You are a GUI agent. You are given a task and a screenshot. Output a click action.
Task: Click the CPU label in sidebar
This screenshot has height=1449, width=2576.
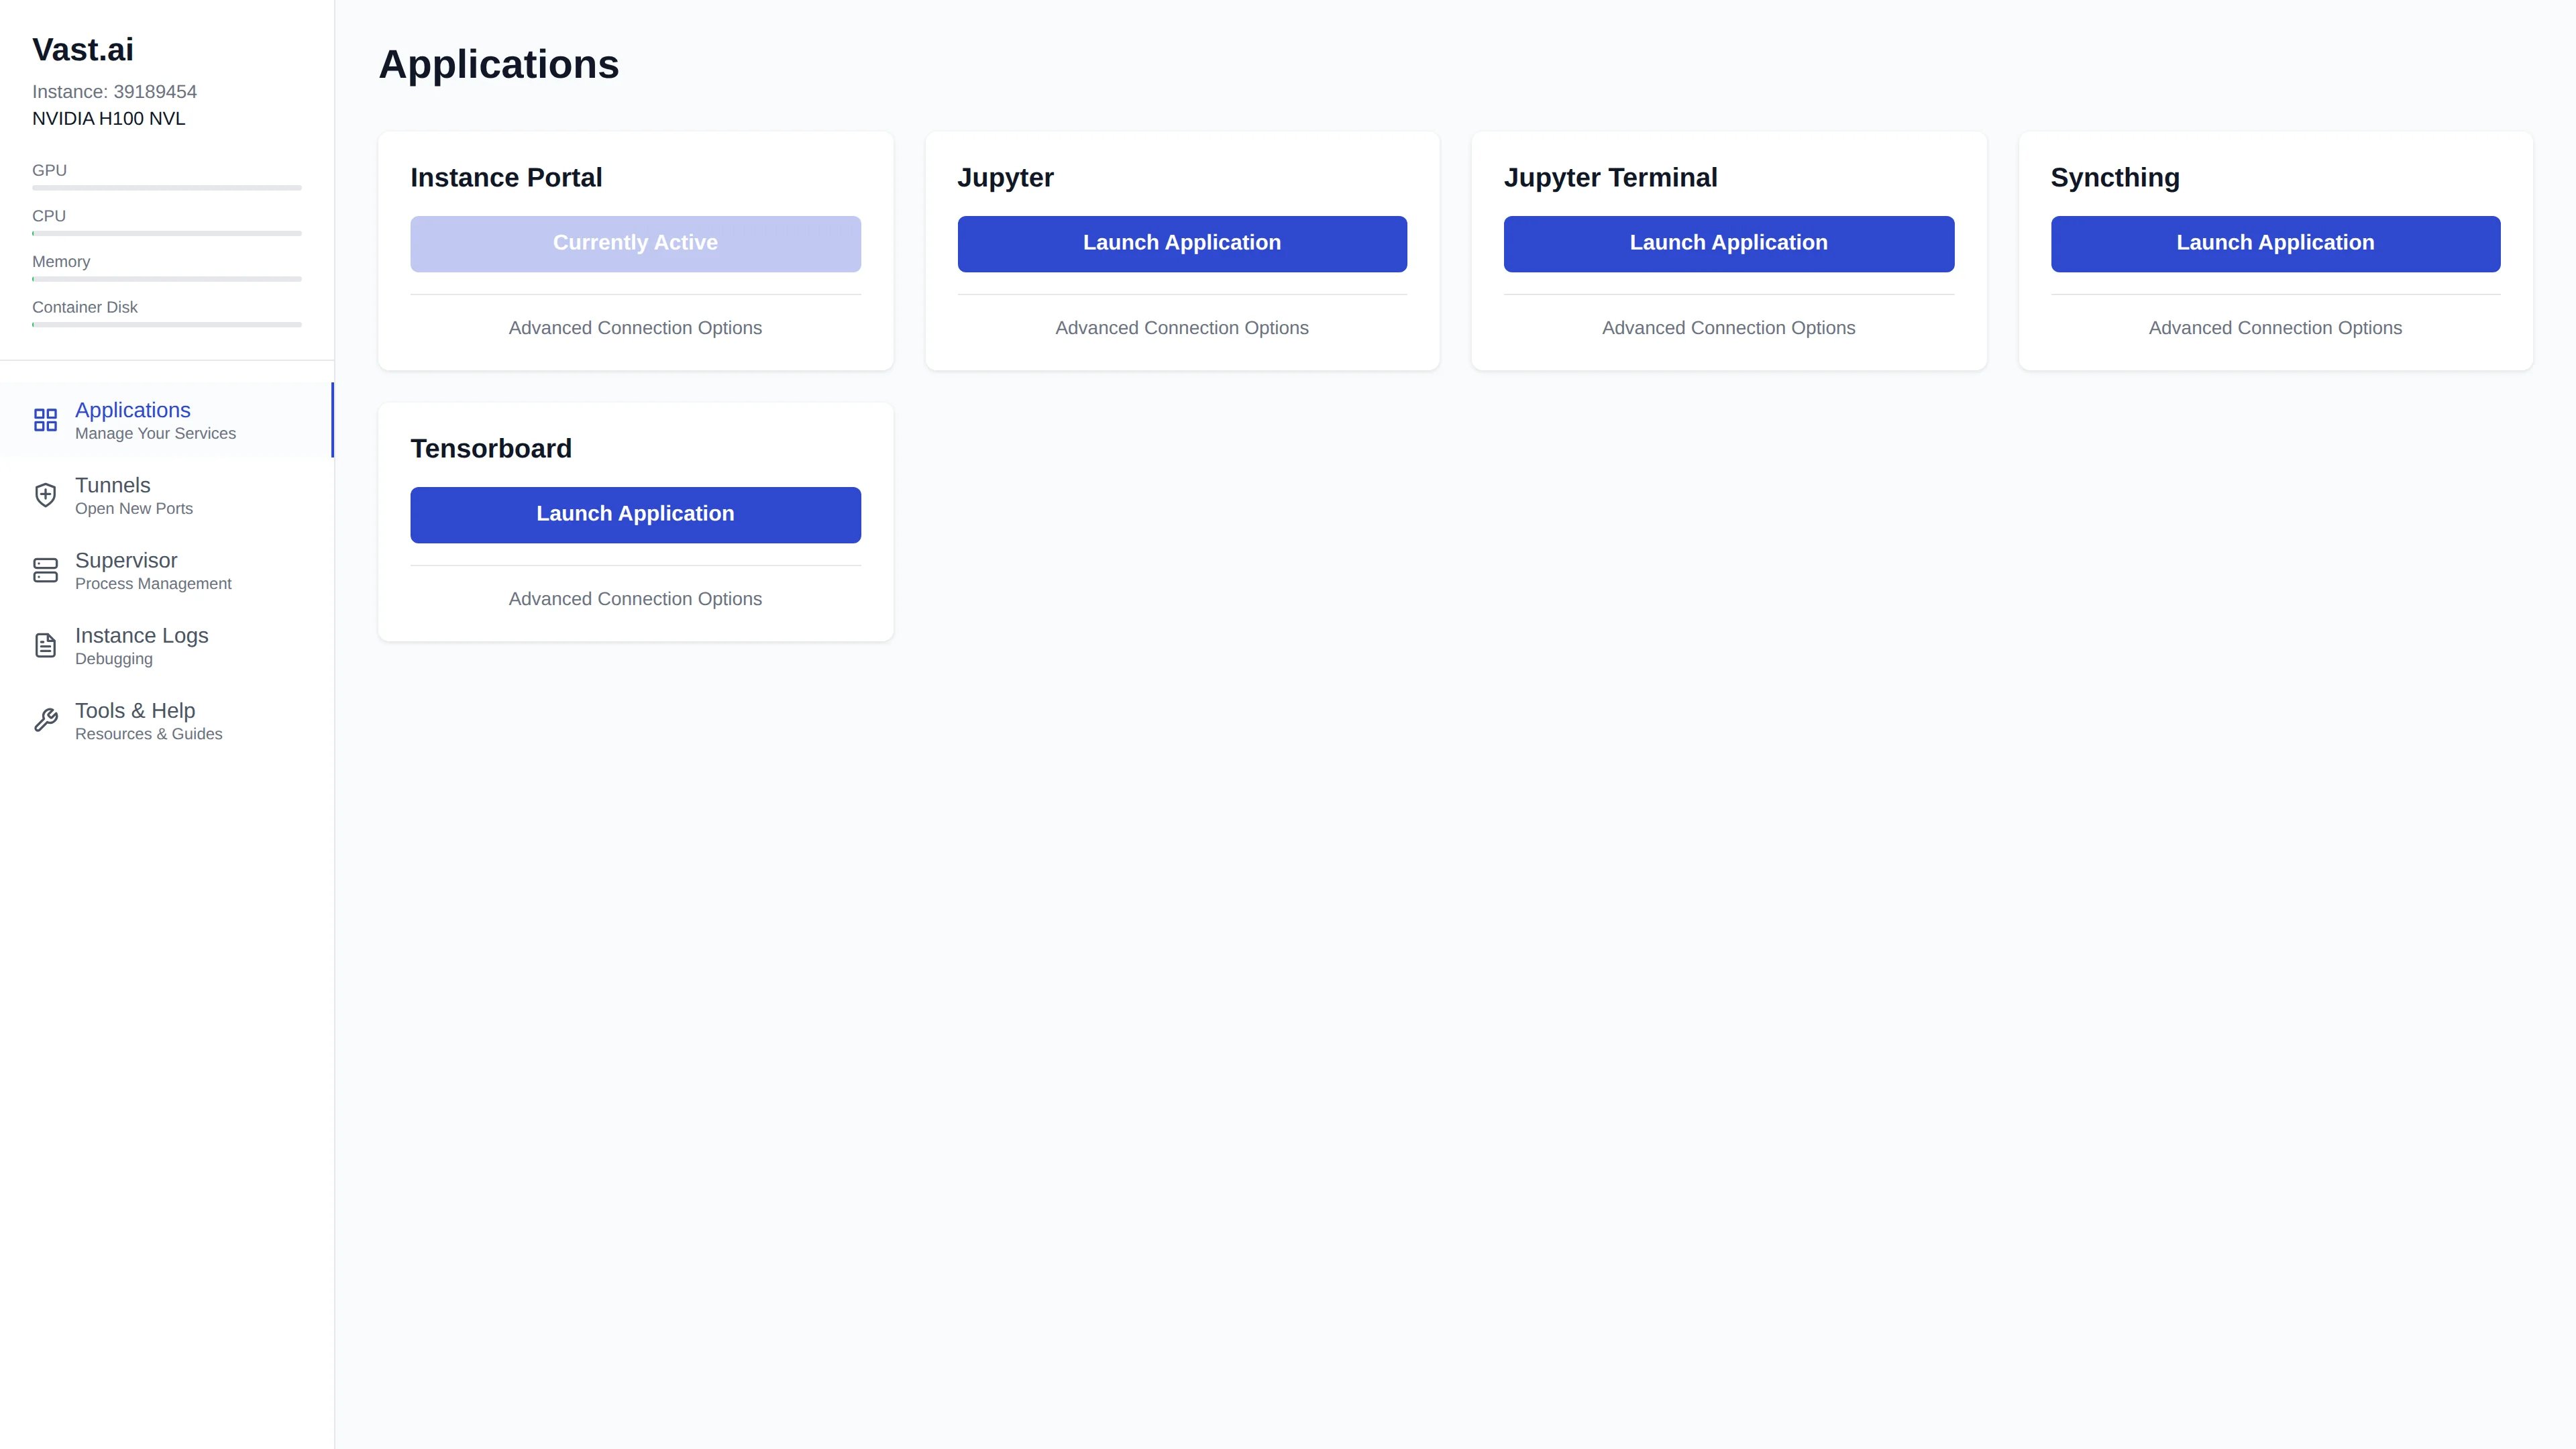pos(49,216)
